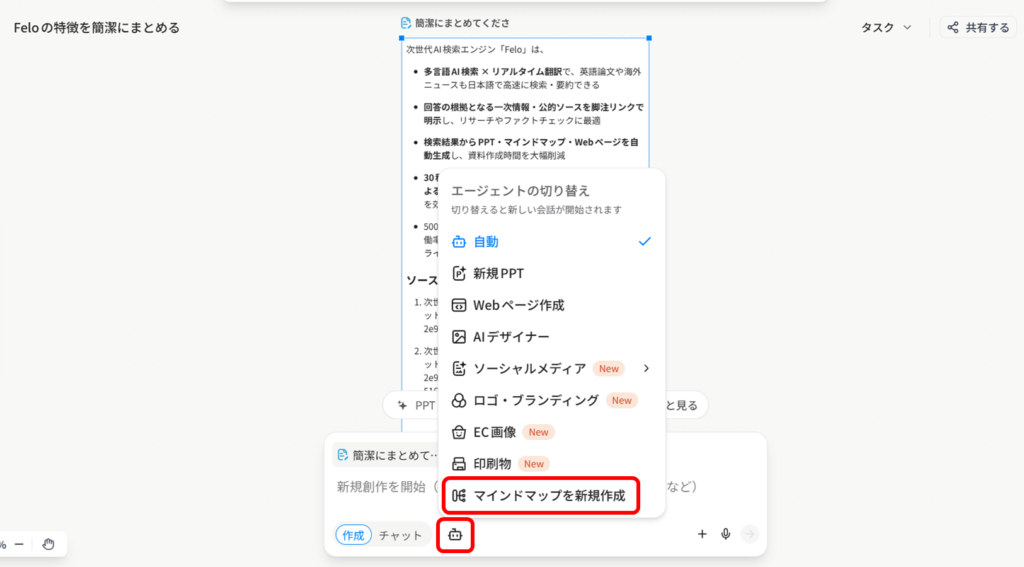Click the zoom out minus icon
The width and height of the screenshot is (1024, 567).
pos(18,544)
